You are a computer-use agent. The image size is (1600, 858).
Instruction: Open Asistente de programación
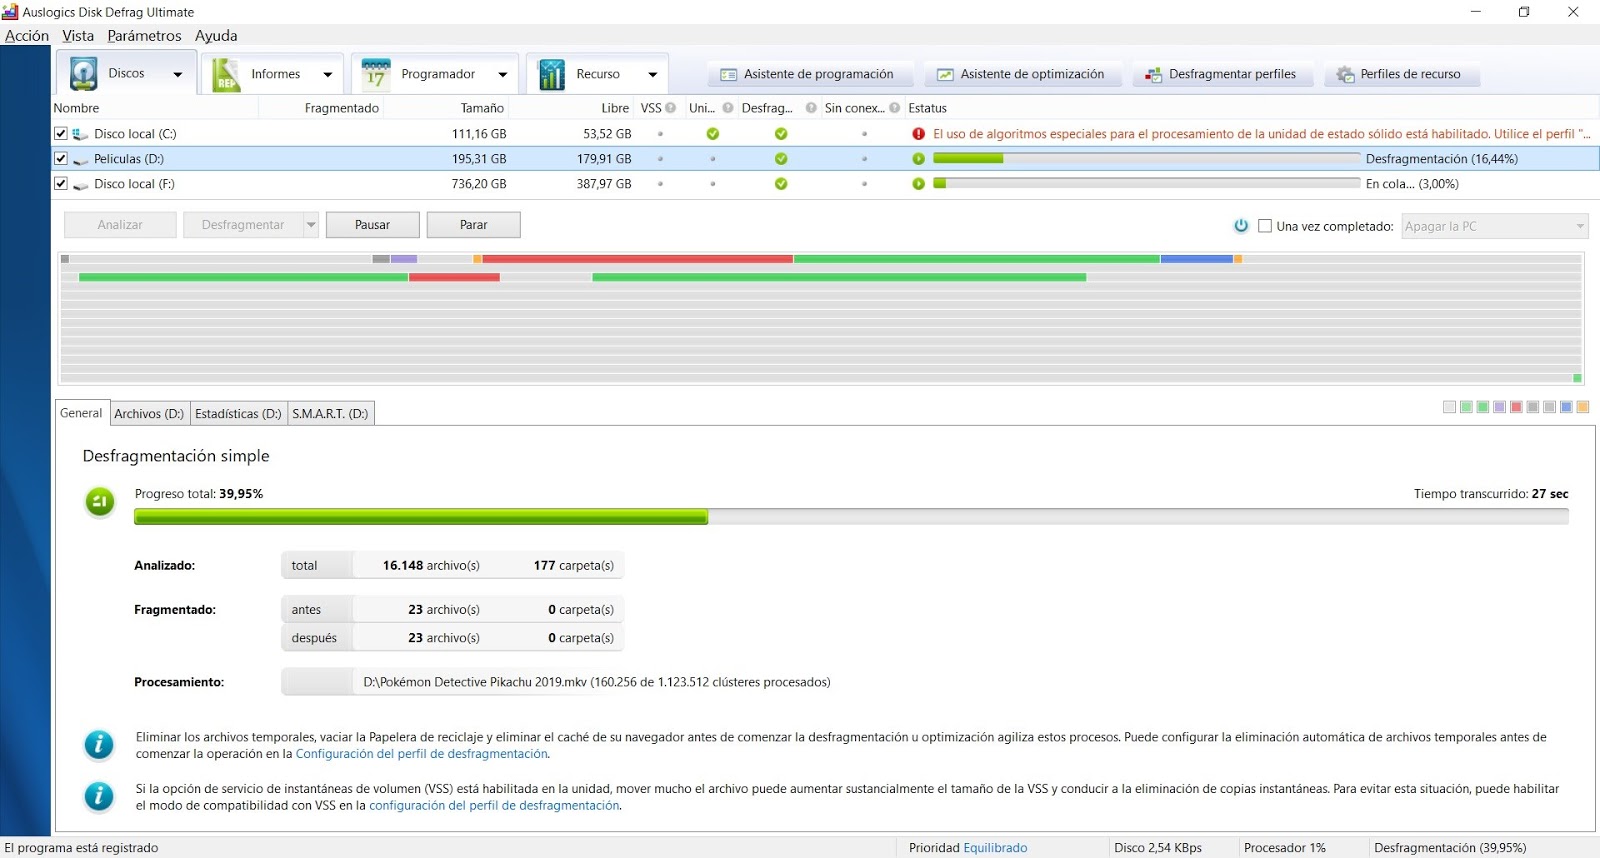click(x=811, y=74)
